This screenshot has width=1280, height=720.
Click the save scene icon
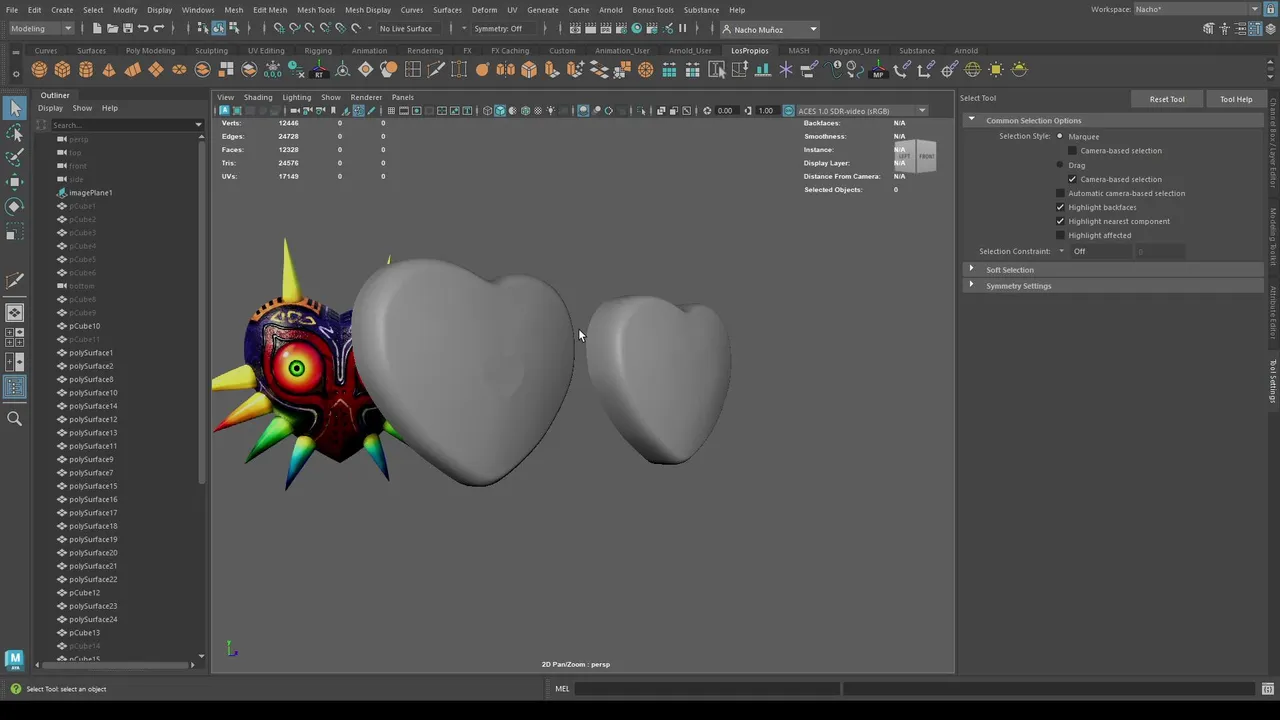(126, 28)
